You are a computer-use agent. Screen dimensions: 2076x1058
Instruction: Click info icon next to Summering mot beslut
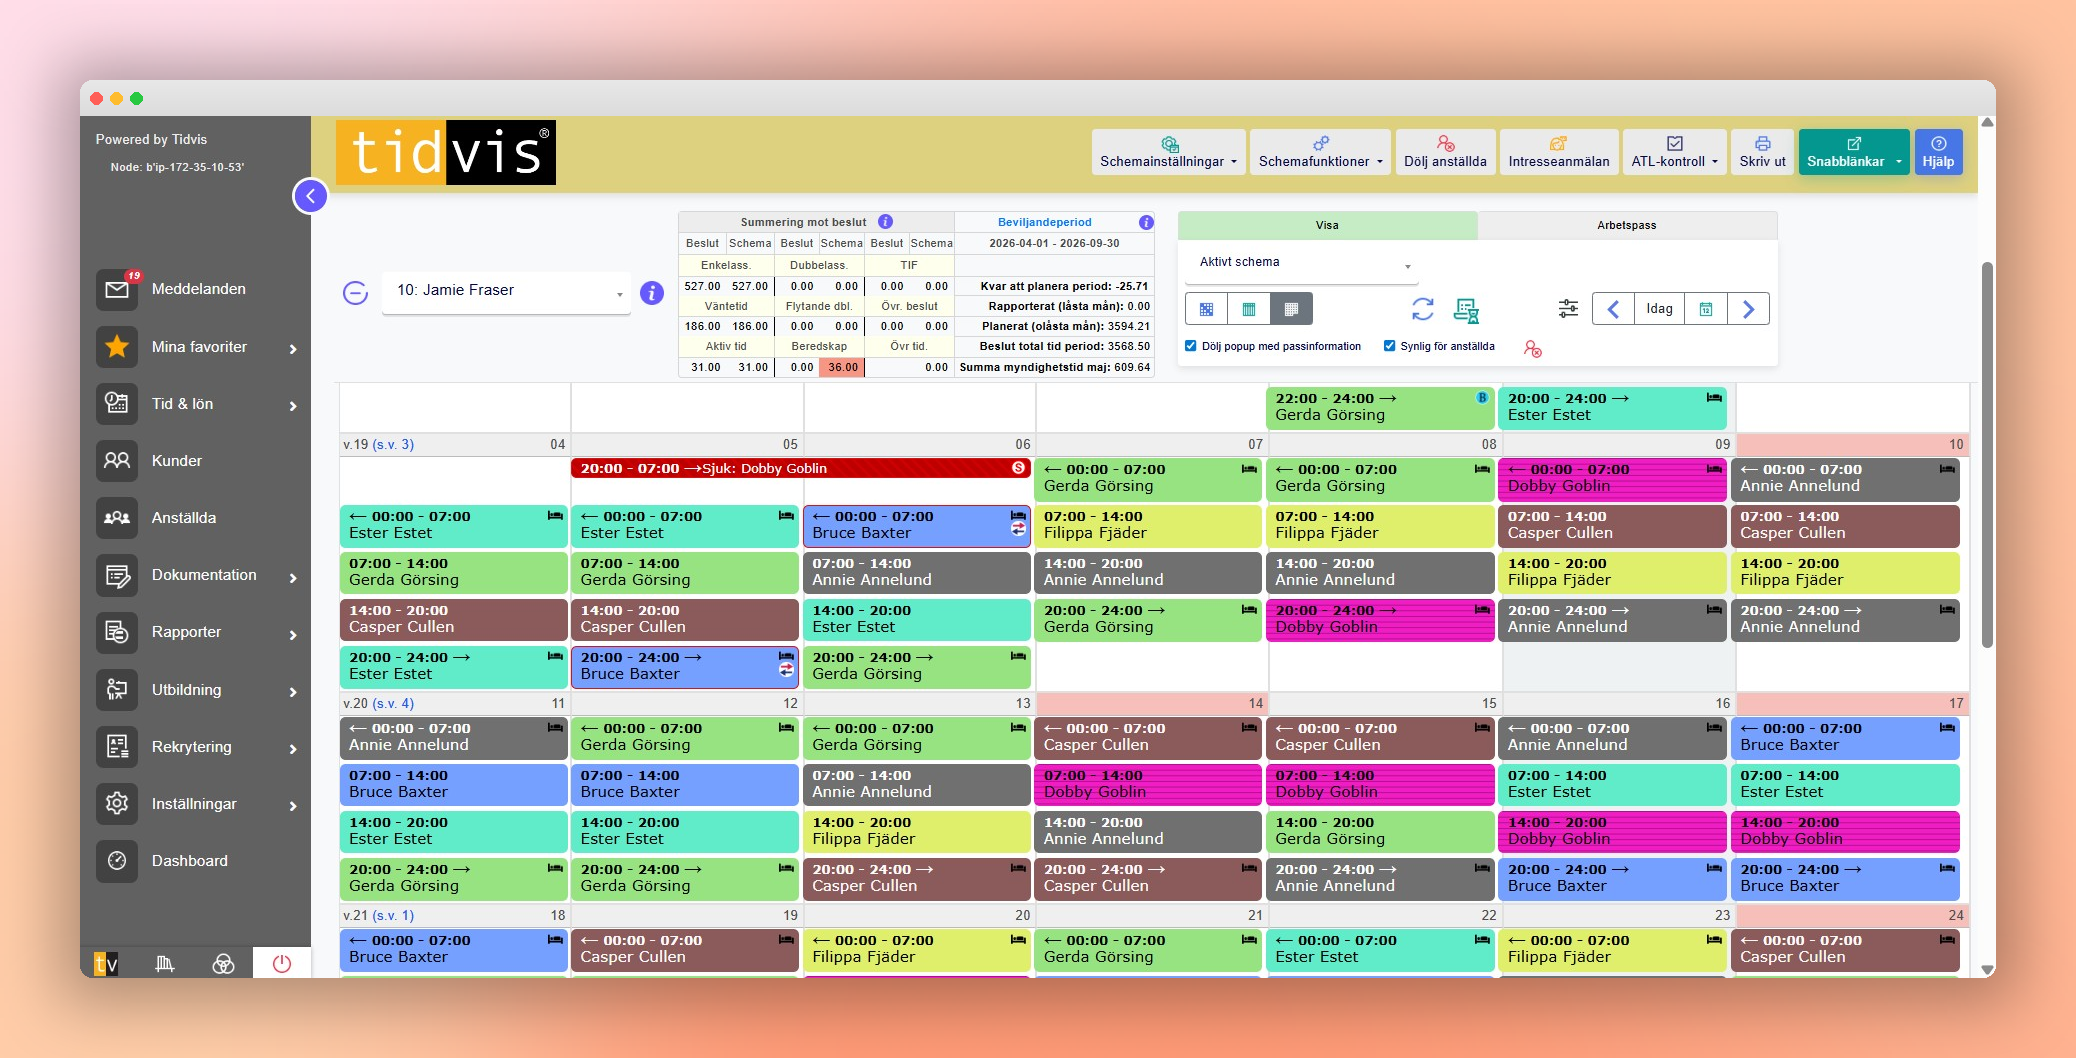(885, 222)
